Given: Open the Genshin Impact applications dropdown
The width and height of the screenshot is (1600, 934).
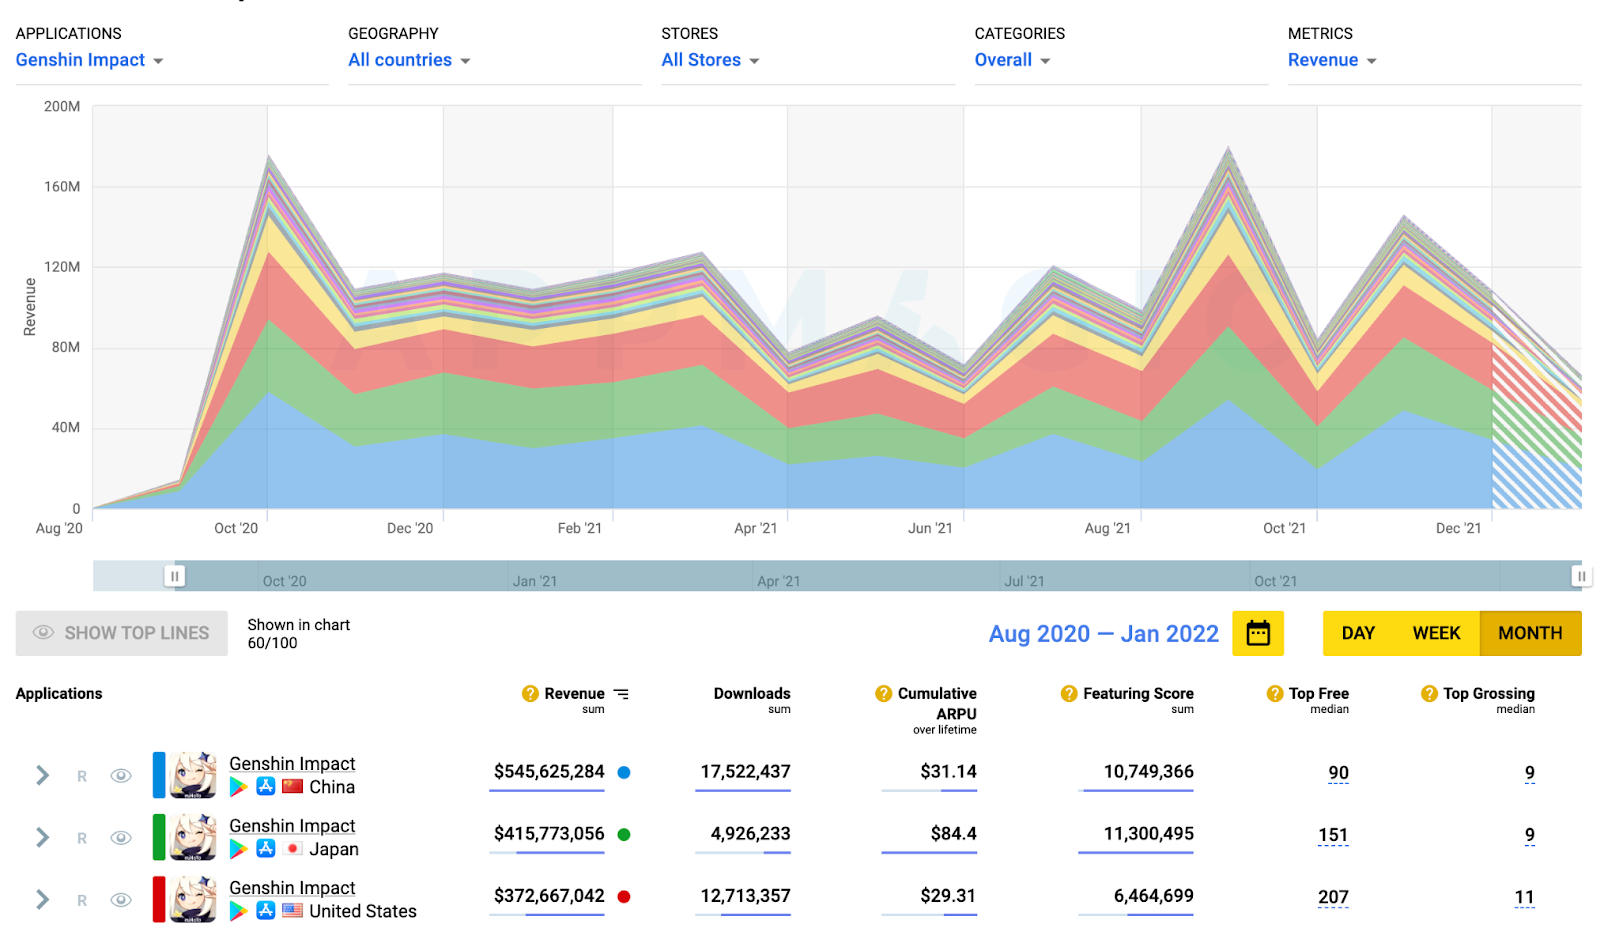Looking at the screenshot, I should tap(90, 60).
